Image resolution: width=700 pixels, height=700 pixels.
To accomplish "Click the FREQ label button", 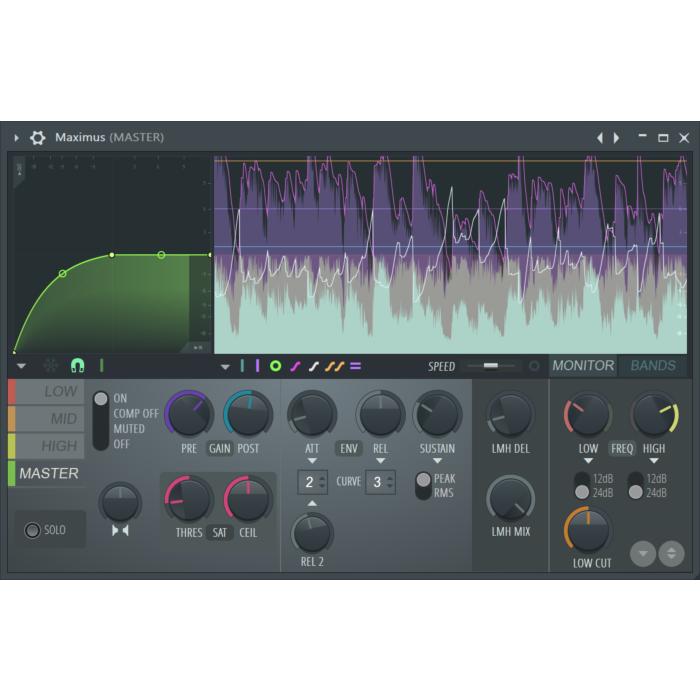I will click(x=622, y=448).
